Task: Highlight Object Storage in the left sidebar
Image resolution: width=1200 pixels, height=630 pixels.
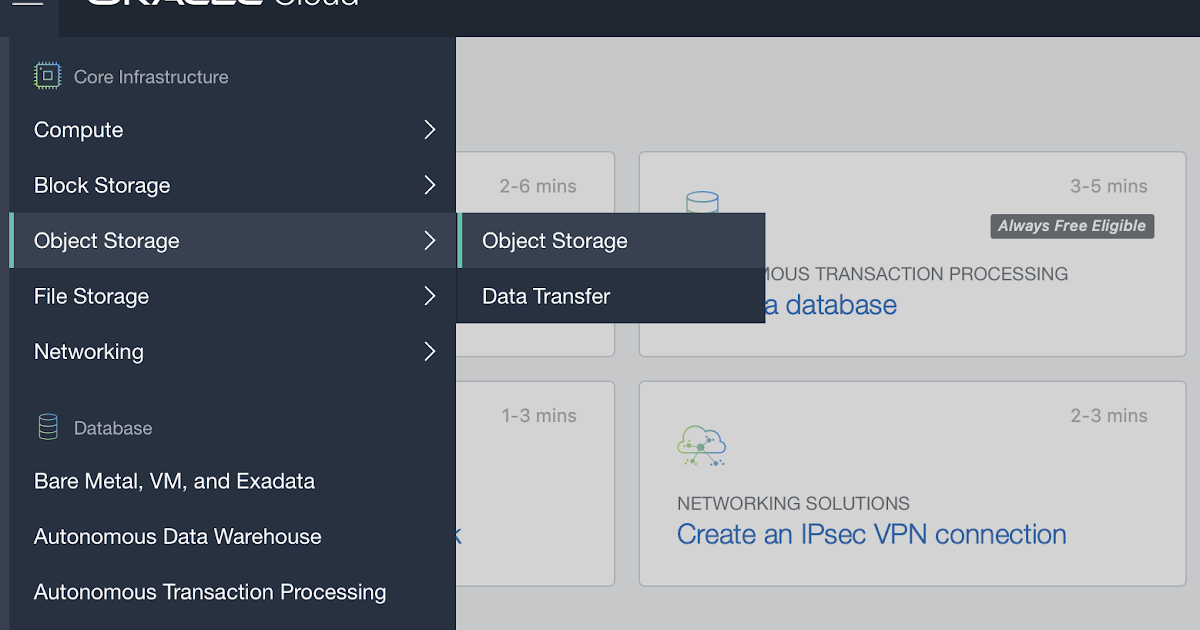Action: [x=106, y=240]
